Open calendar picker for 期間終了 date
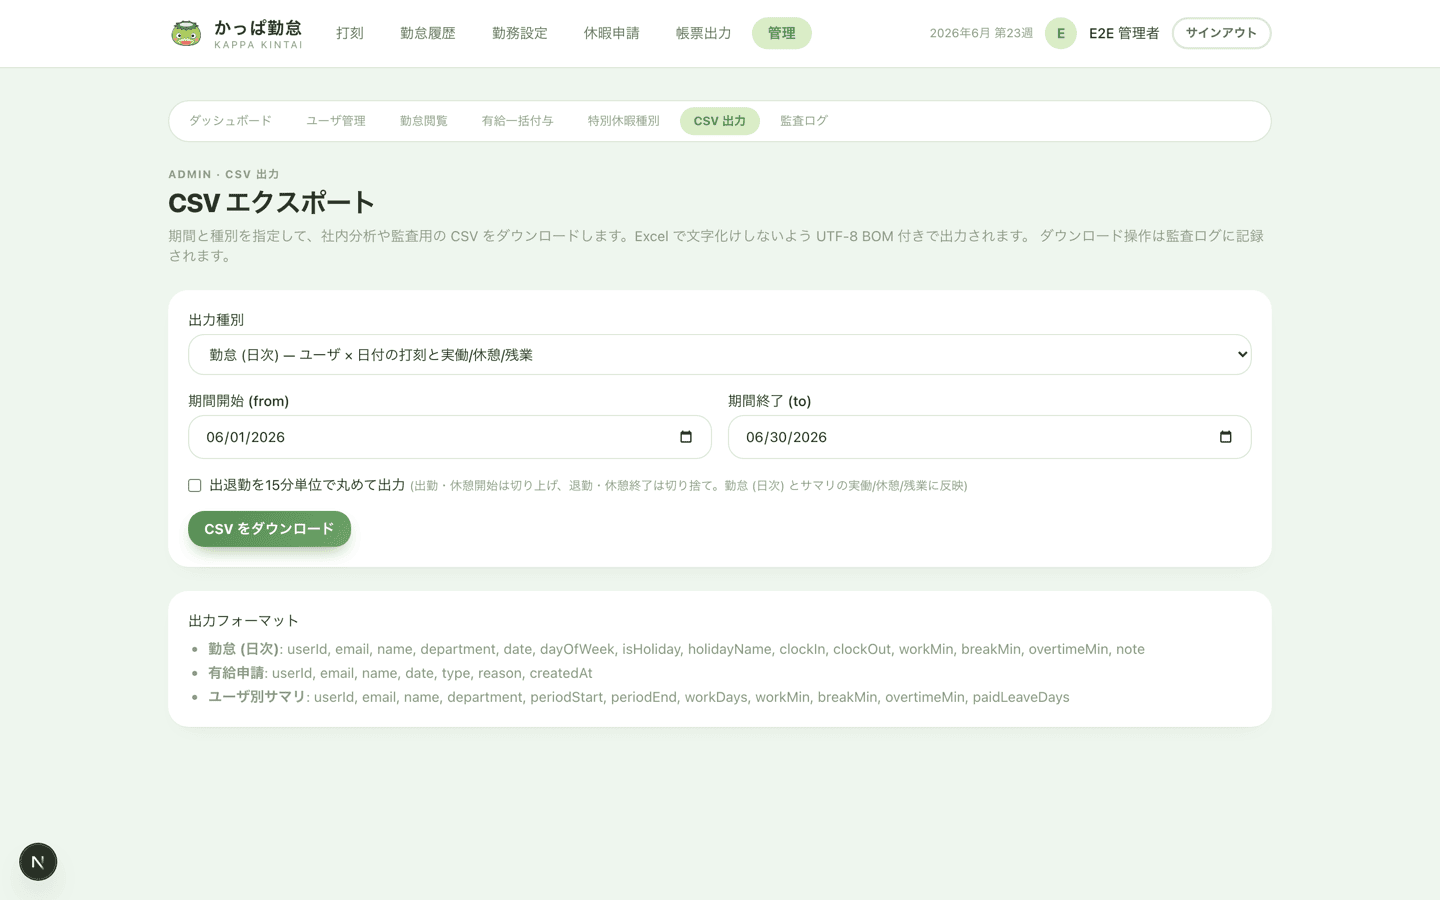The image size is (1440, 900). click(1226, 437)
